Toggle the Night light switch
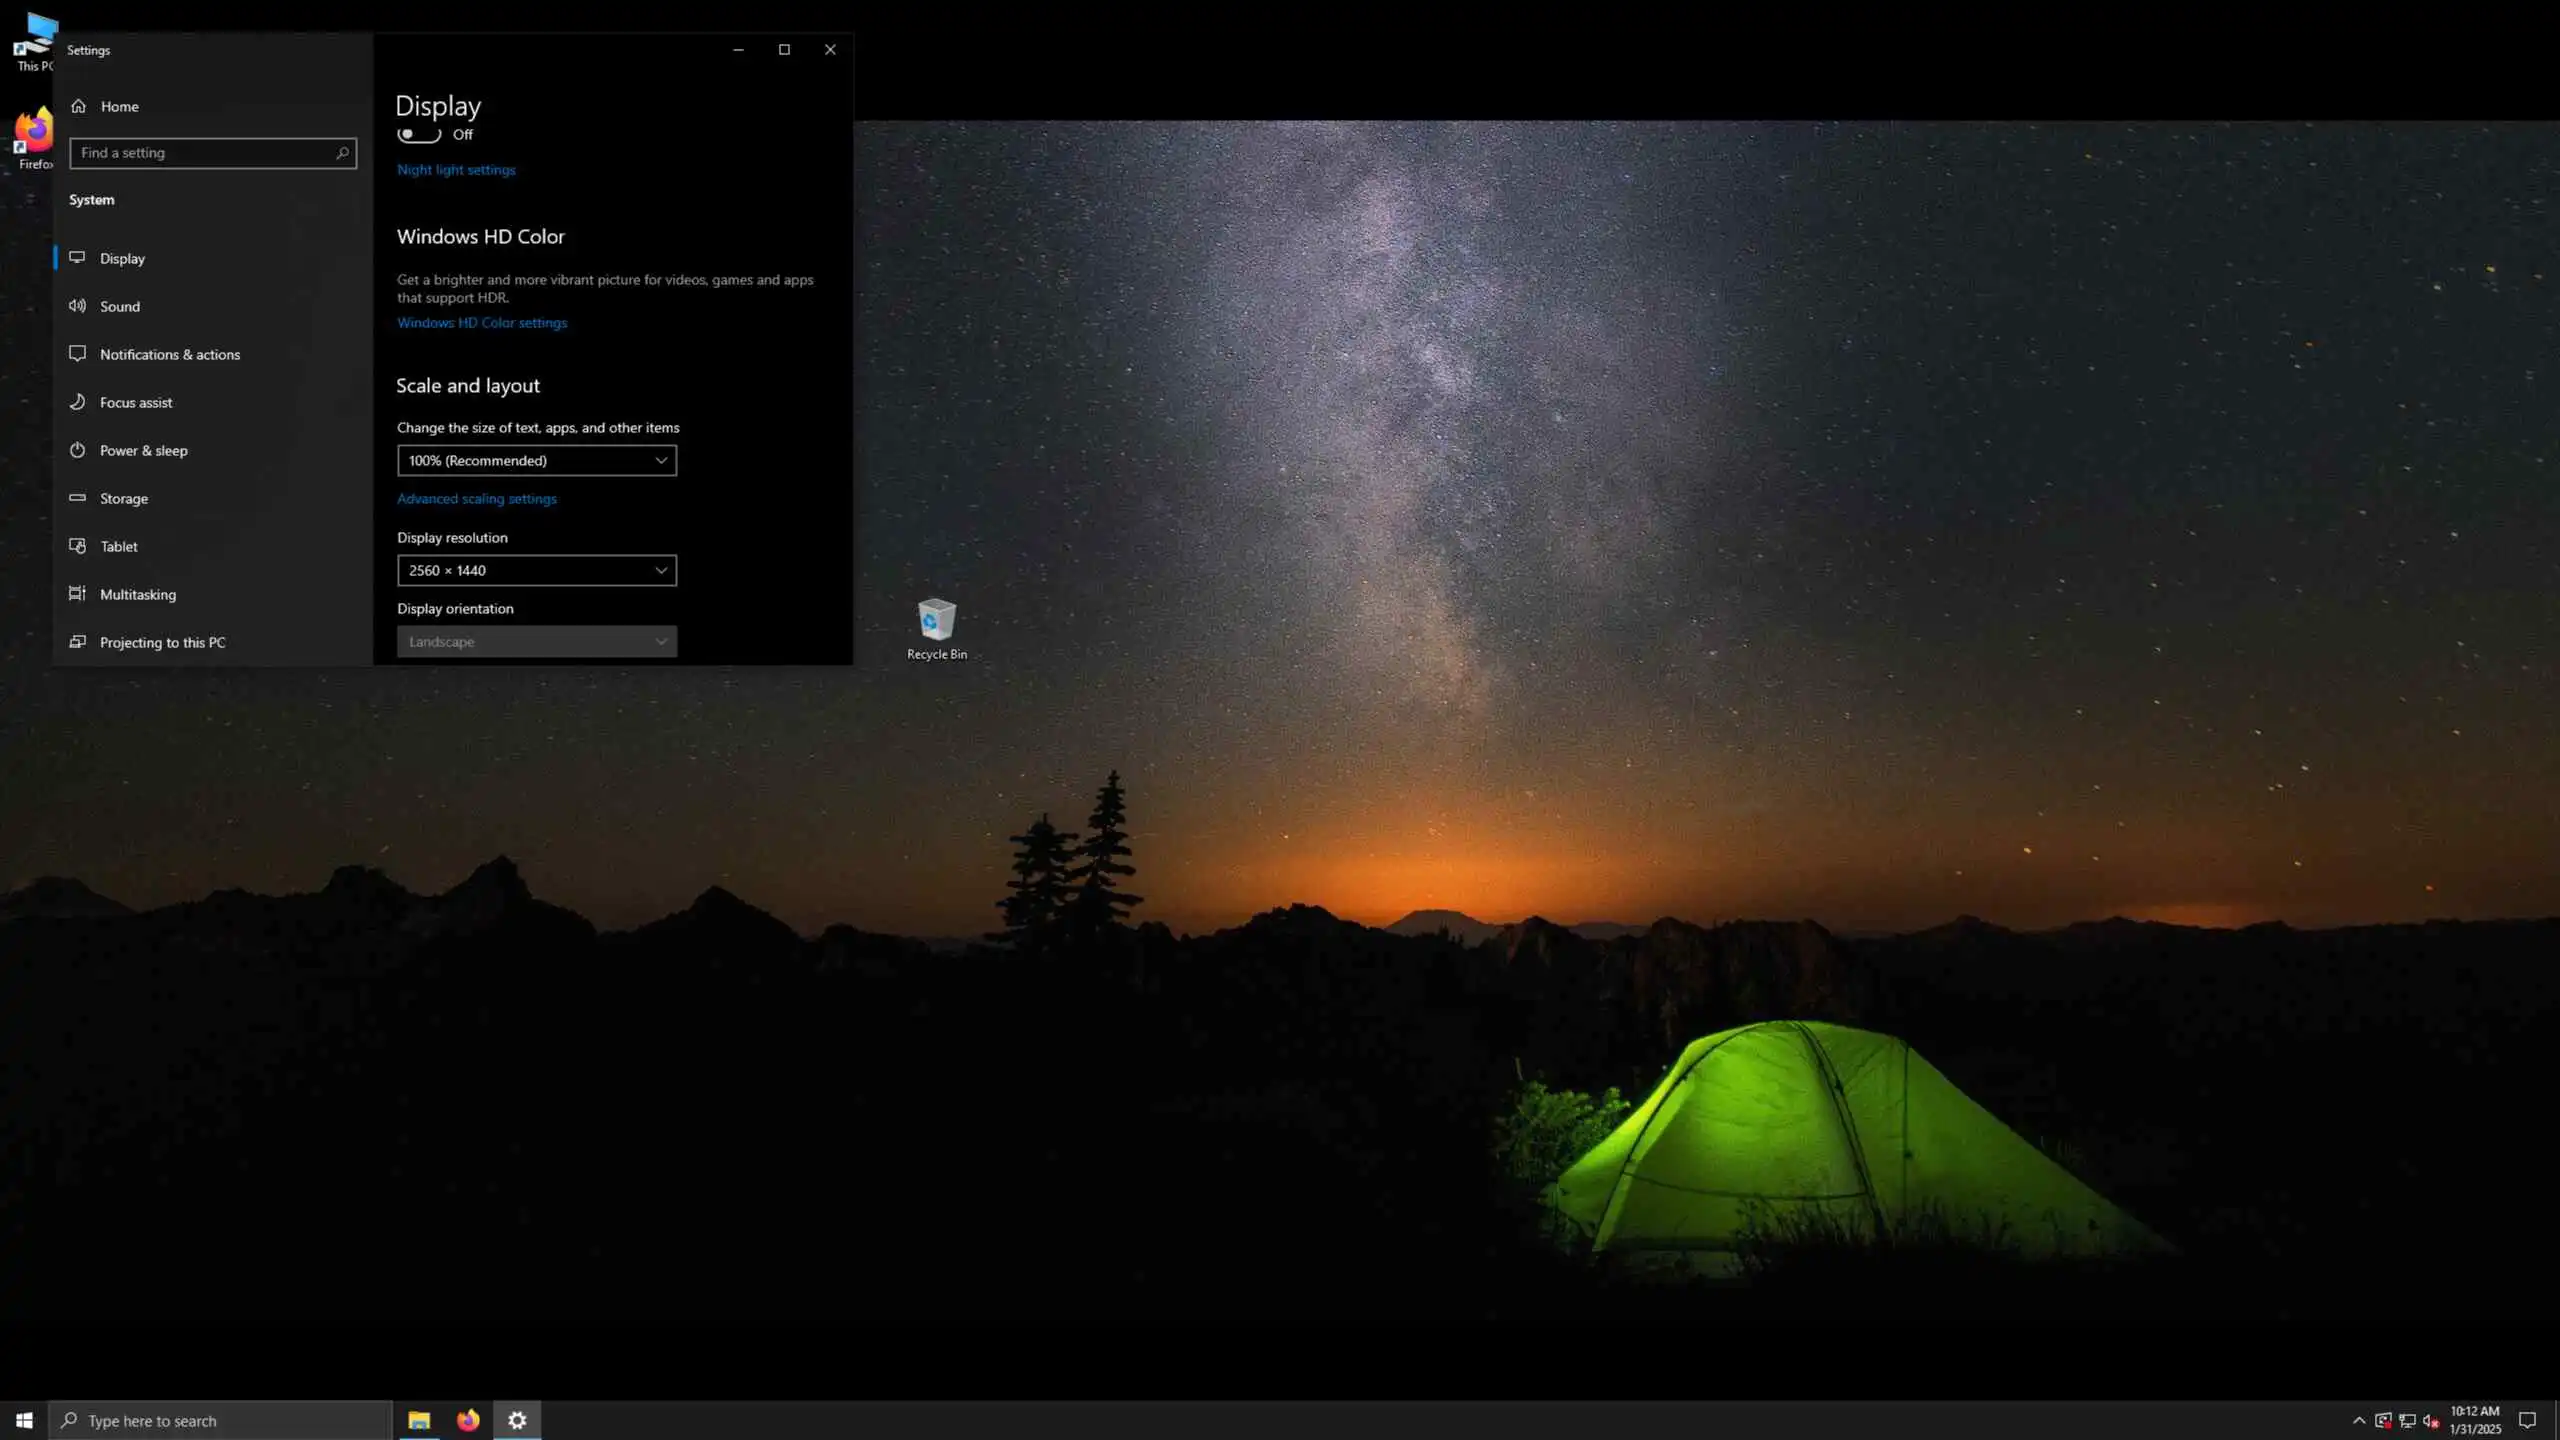2560x1440 pixels. tap(419, 134)
